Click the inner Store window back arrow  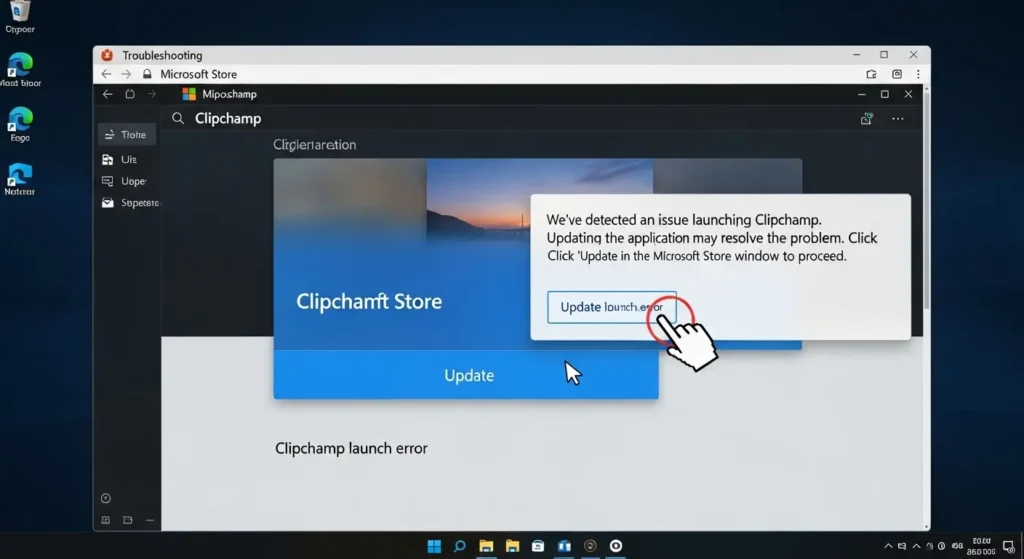[x=108, y=94]
